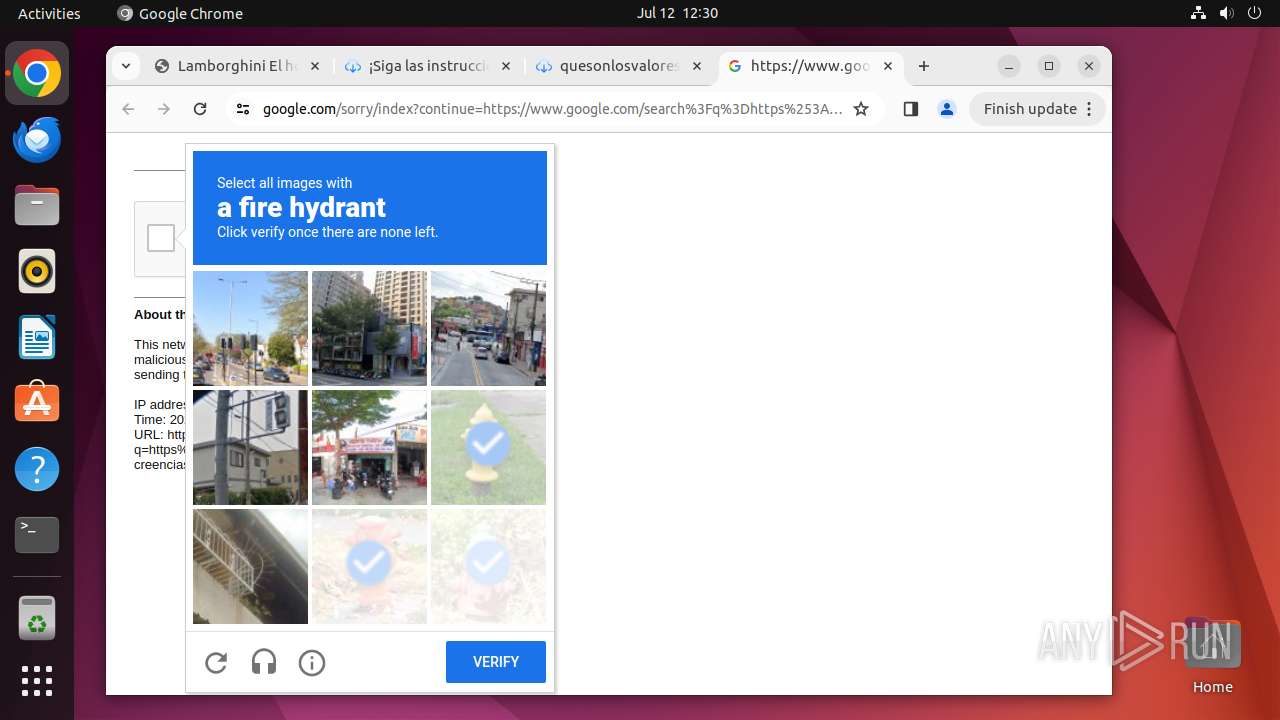The image size is (1280, 720).
Task: Go forward to the next page
Action: [164, 109]
